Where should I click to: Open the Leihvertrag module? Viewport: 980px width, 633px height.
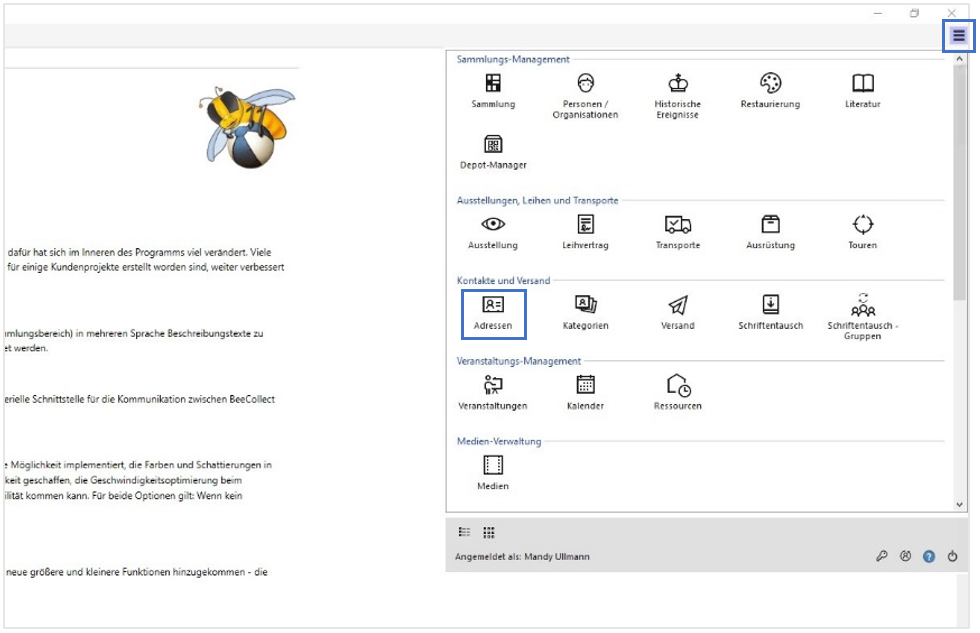(585, 231)
